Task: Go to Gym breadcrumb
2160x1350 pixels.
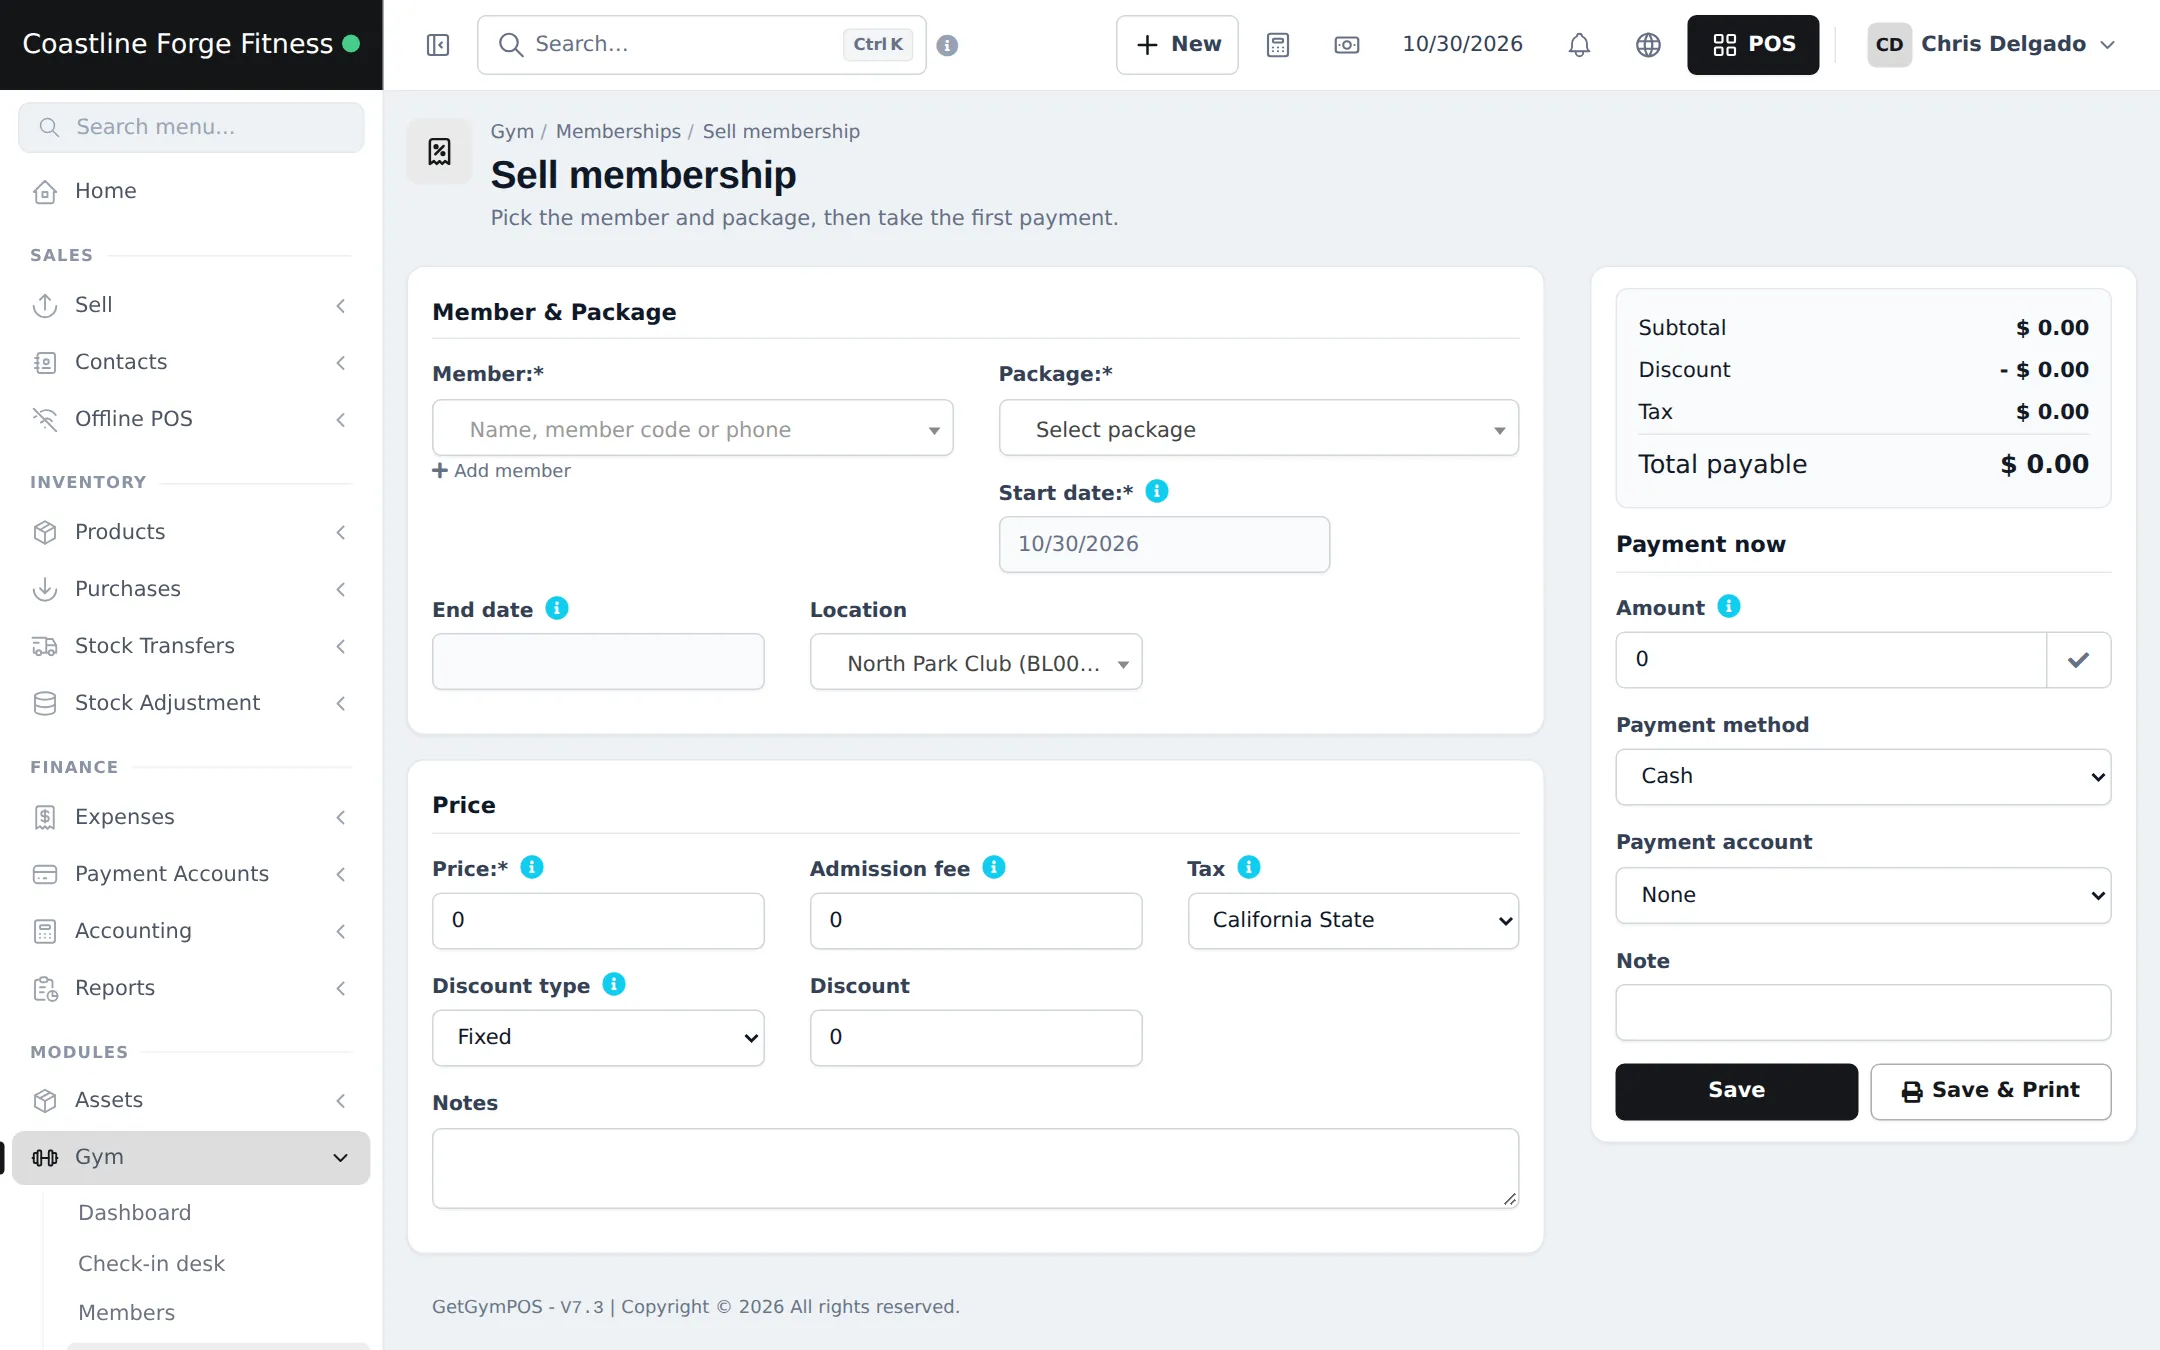Action: pyautogui.click(x=512, y=131)
